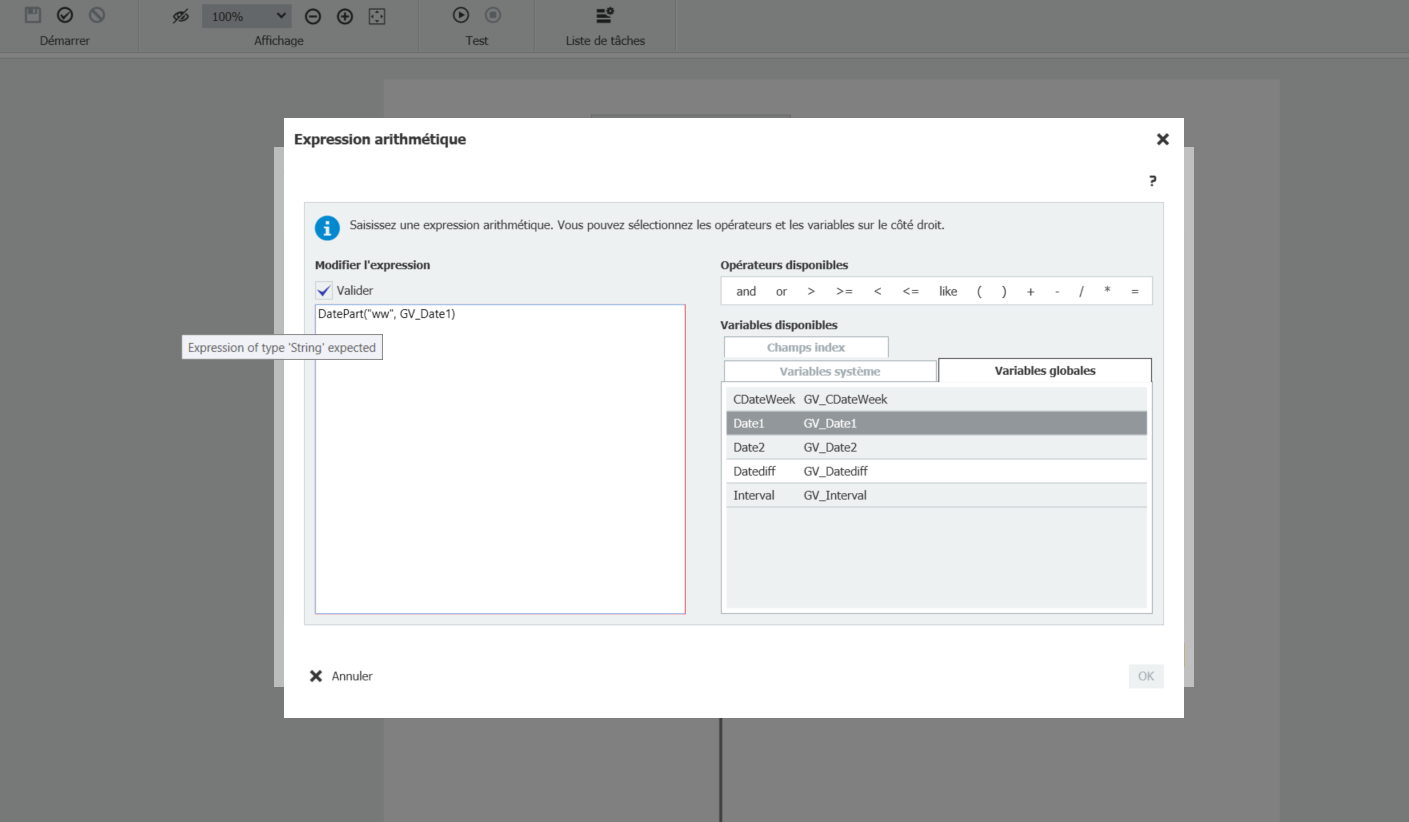Start the test with the play icon
The width and height of the screenshot is (1409, 822).
tap(461, 15)
